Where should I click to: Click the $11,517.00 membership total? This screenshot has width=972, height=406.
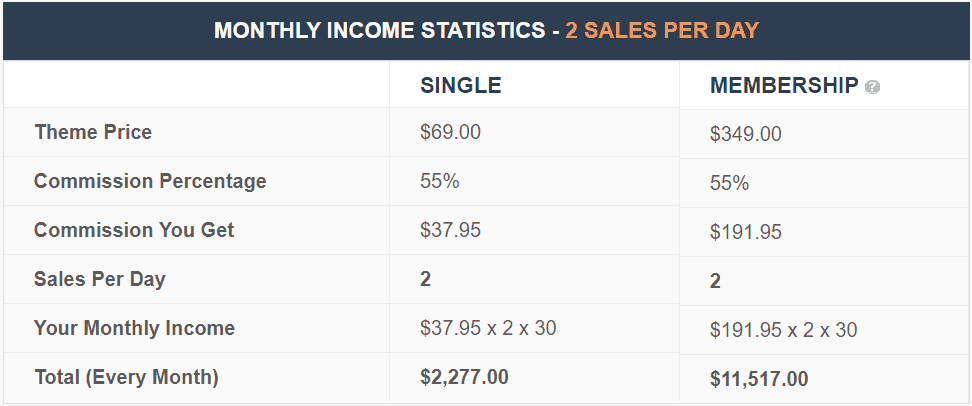pyautogui.click(x=759, y=379)
